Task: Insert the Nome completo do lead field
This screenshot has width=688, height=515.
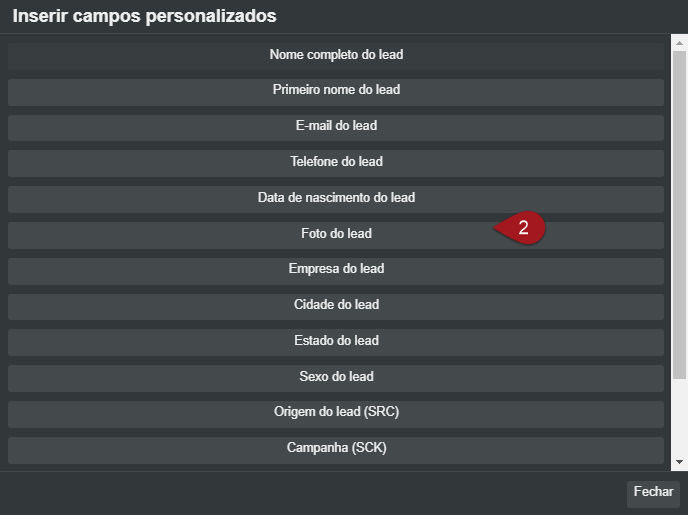Action: (336, 55)
